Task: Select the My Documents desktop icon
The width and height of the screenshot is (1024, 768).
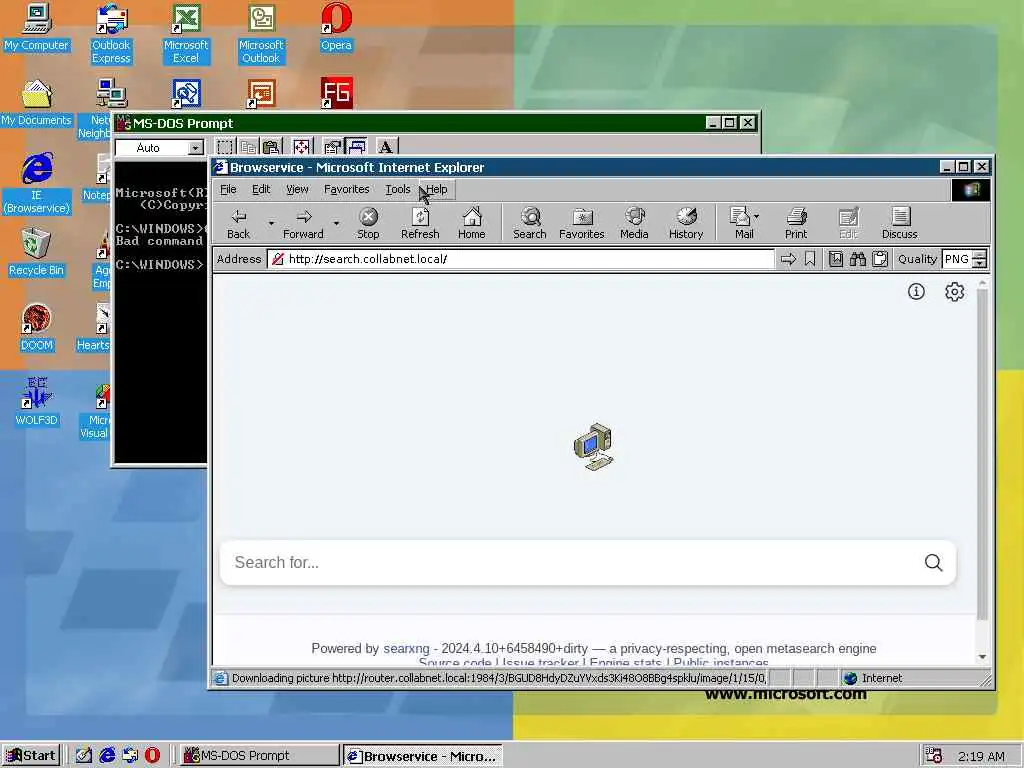Action: point(36,103)
